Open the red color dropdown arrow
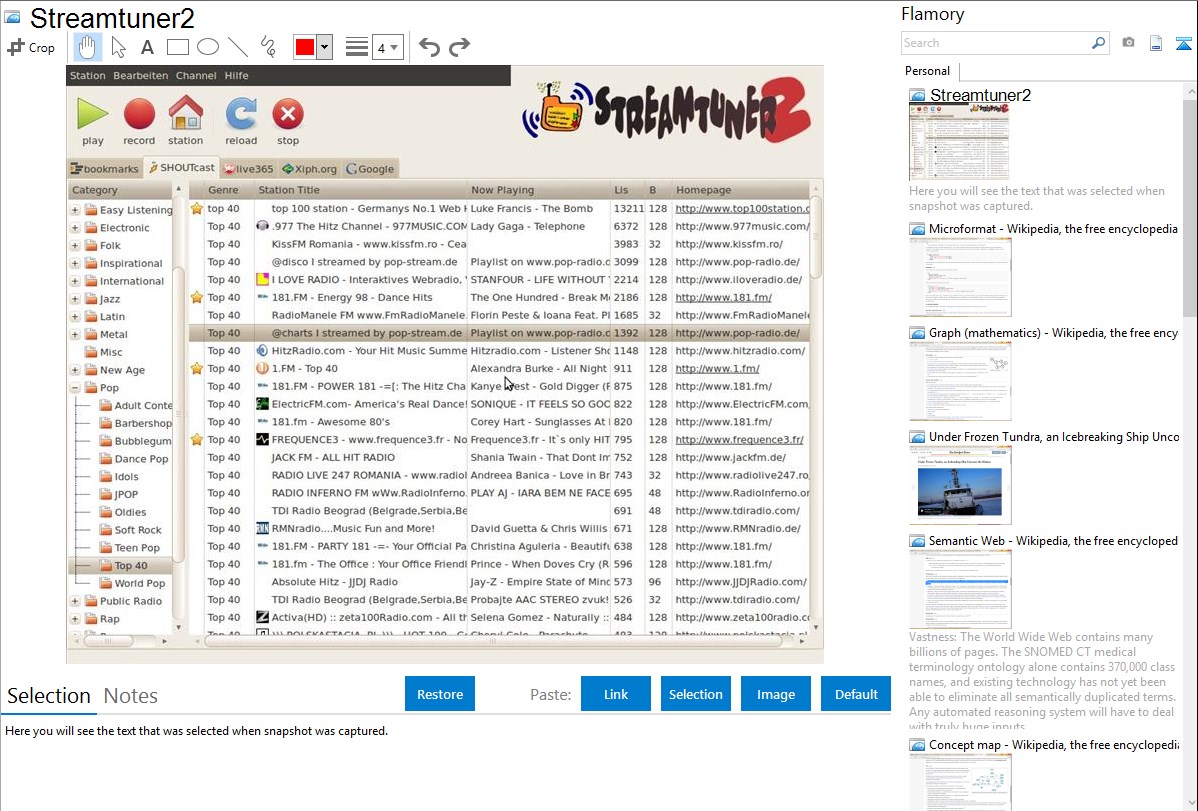The width and height of the screenshot is (1198, 811). click(x=325, y=47)
